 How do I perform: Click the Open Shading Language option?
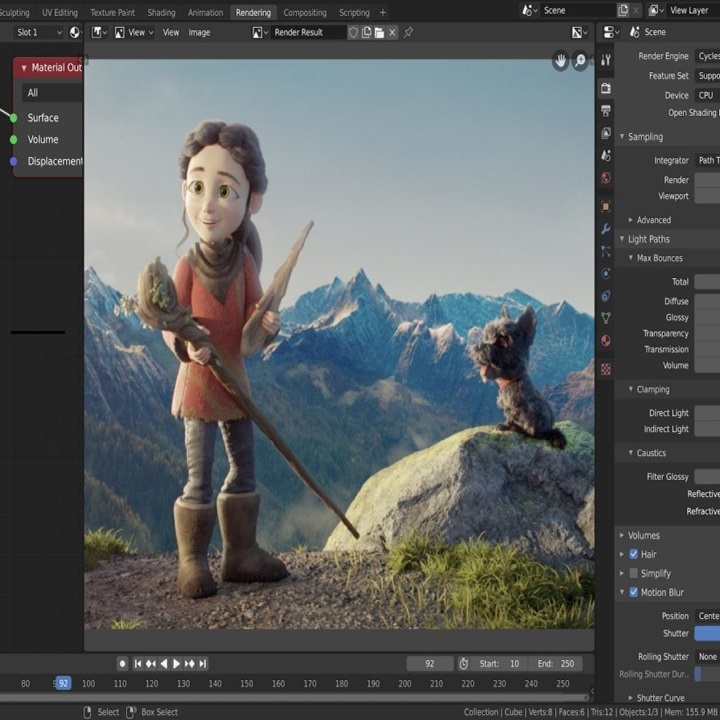coord(692,113)
